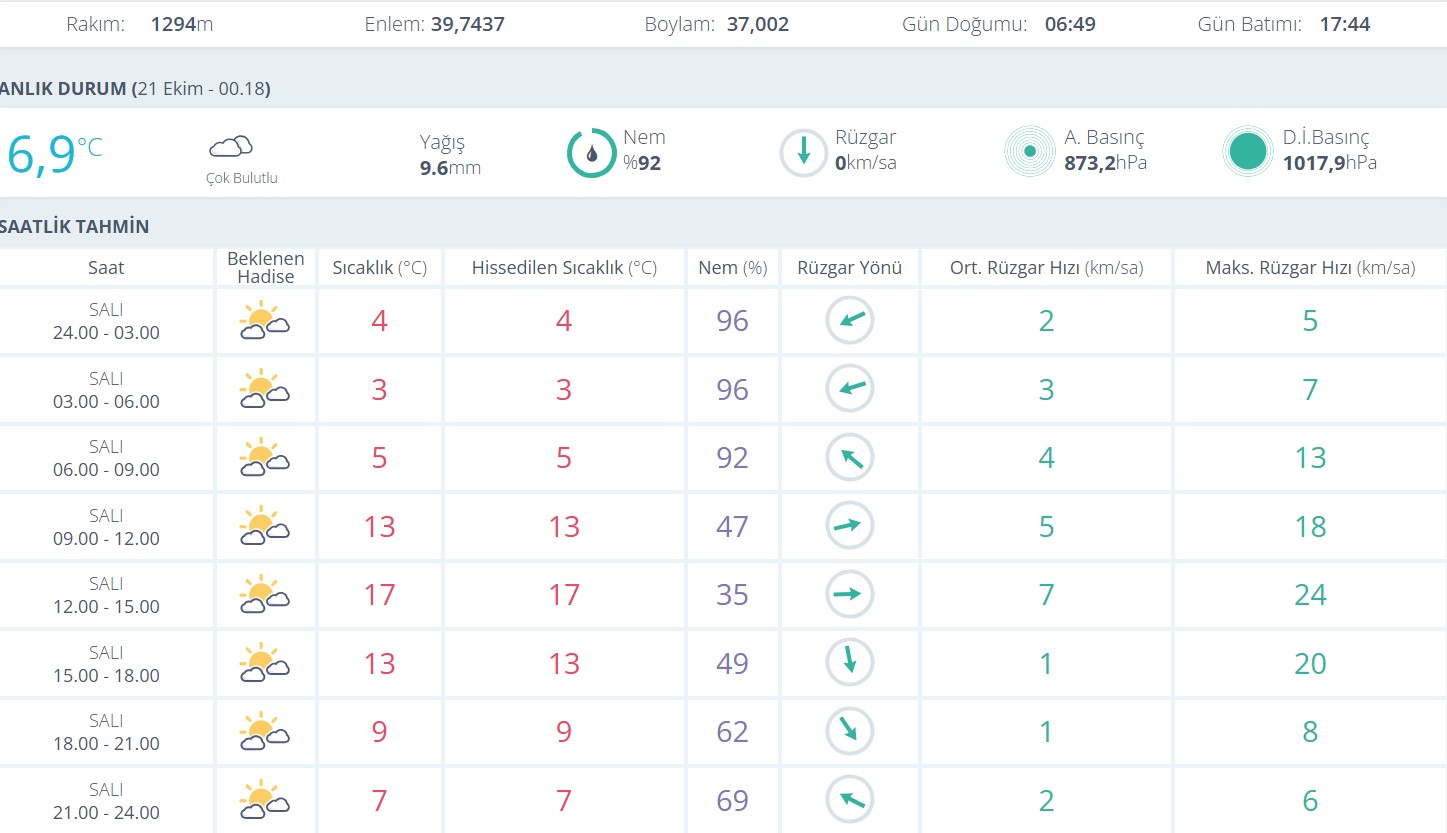Click the wind direction icon for 21.00 - 24.00
The width and height of the screenshot is (1447, 833).
849,800
